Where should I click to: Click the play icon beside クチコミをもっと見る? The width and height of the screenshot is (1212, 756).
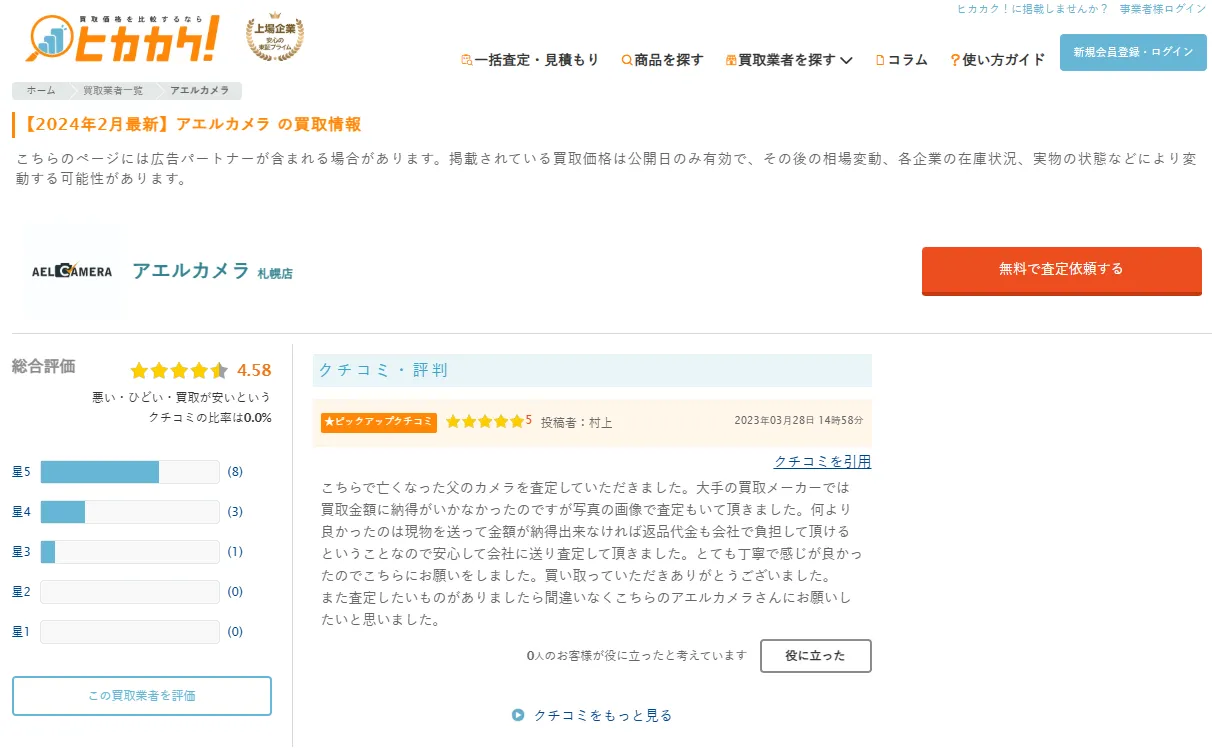[518, 715]
